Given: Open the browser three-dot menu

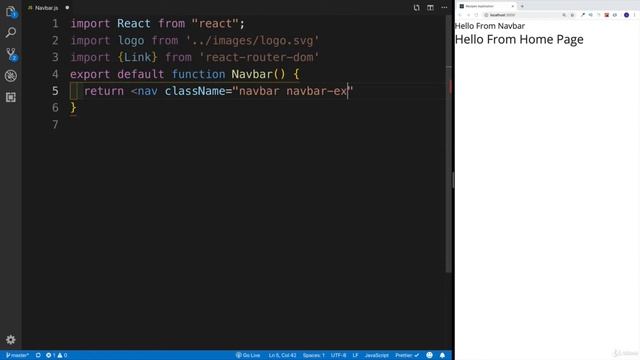Looking at the screenshot, I should pyautogui.click(x=635, y=15).
